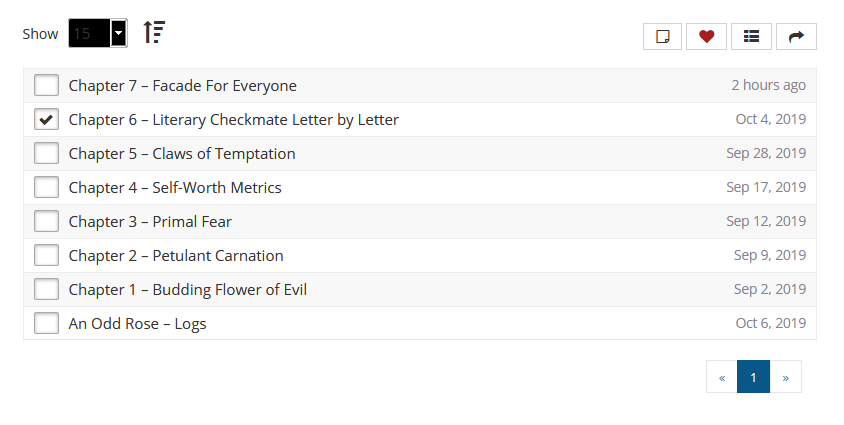Click the share arrow icon
Viewport: 844px width, 425px height.
point(796,37)
